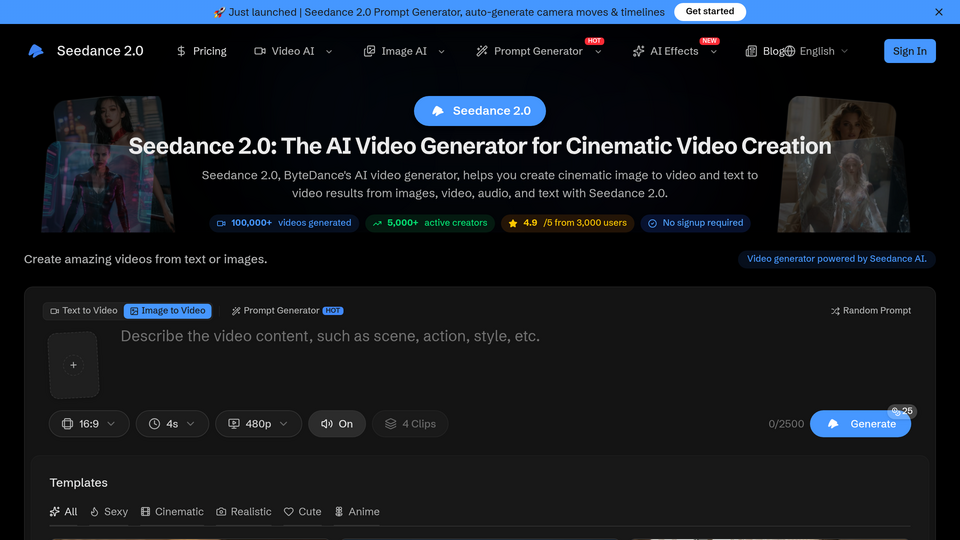960x540 pixels.
Task: Open the Prompt Generator tab with HOT tag
Action: (287, 311)
